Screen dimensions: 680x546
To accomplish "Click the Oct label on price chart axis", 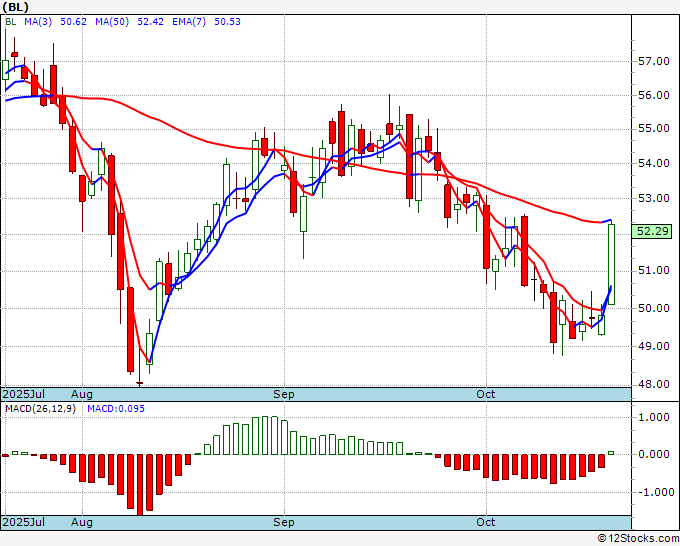I will (x=486, y=394).
